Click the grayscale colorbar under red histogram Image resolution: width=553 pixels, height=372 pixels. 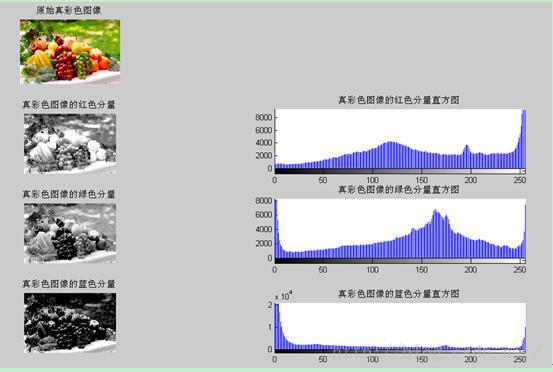400,171
